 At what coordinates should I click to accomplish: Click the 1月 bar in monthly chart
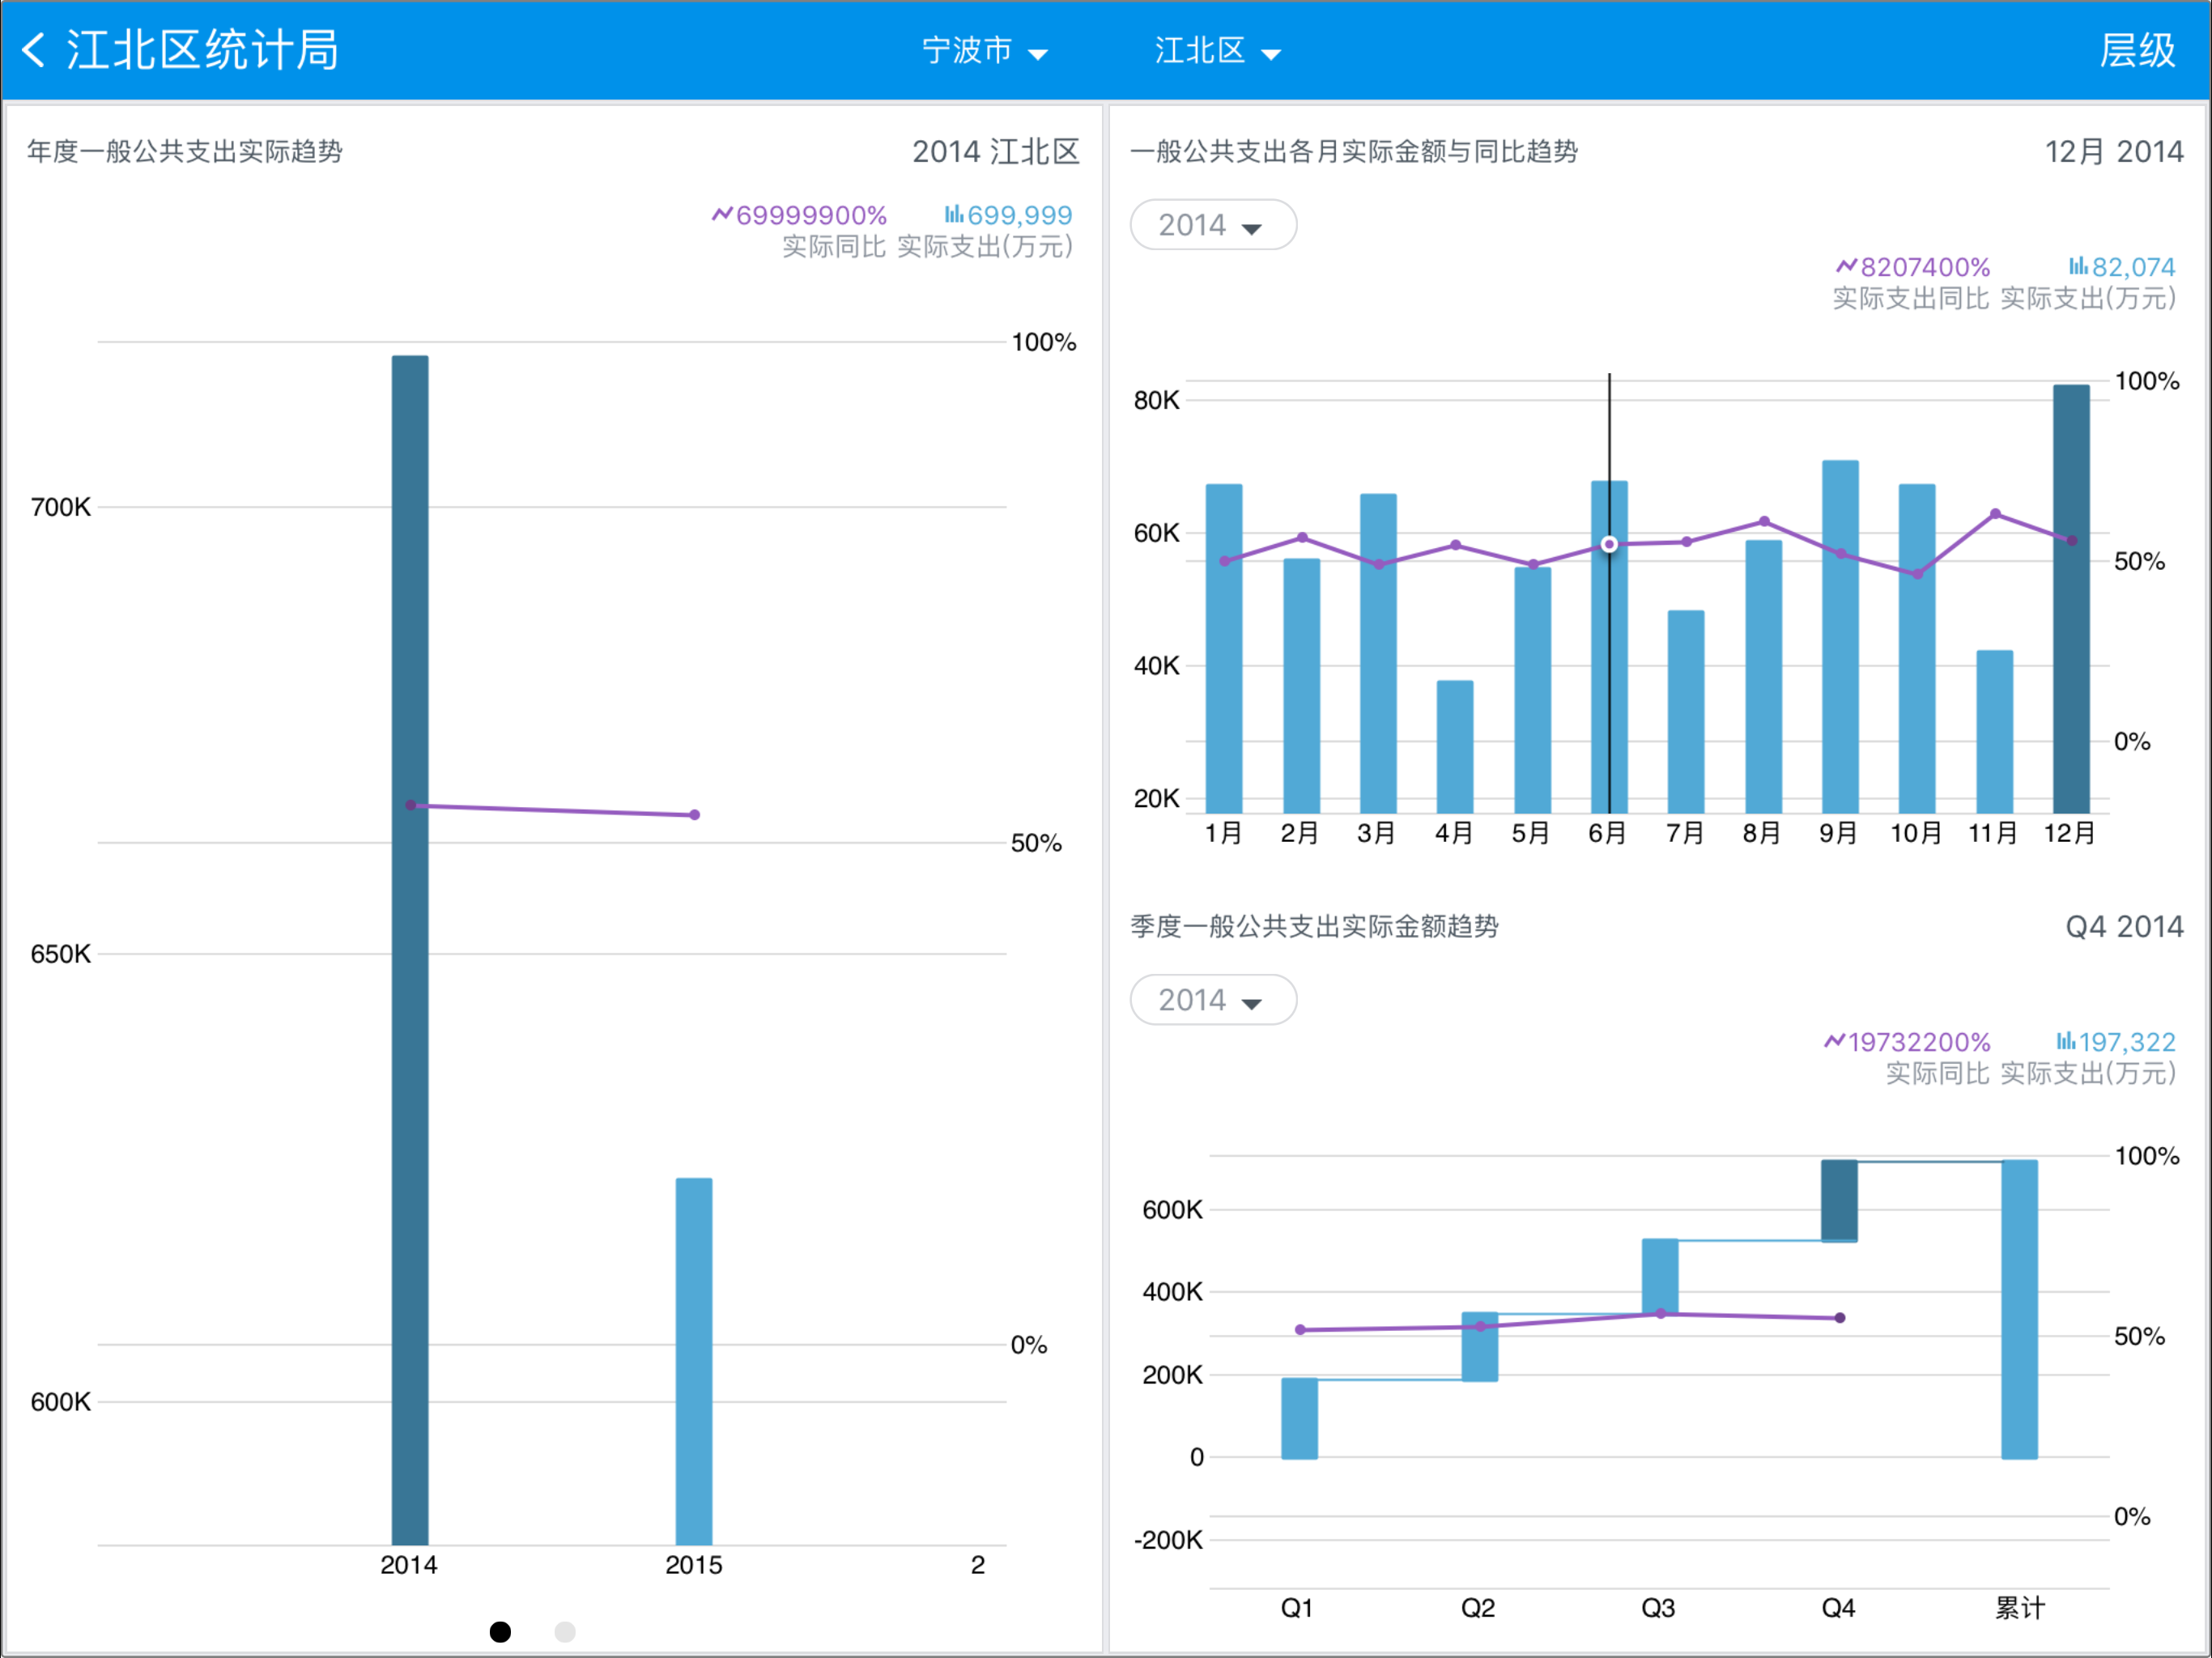(1224, 648)
